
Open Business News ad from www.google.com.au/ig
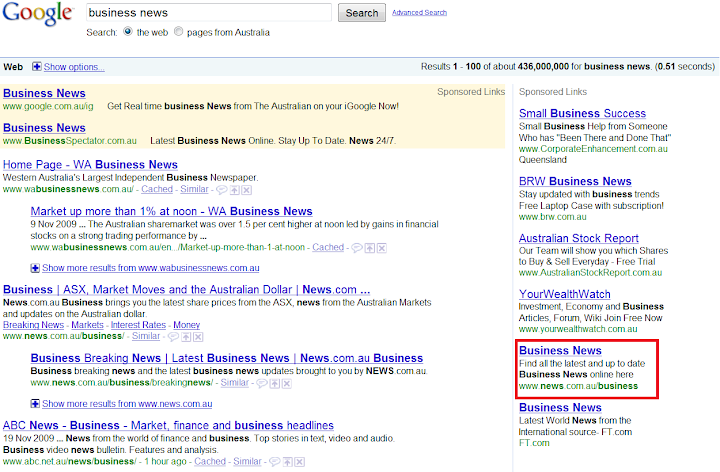tap(44, 93)
